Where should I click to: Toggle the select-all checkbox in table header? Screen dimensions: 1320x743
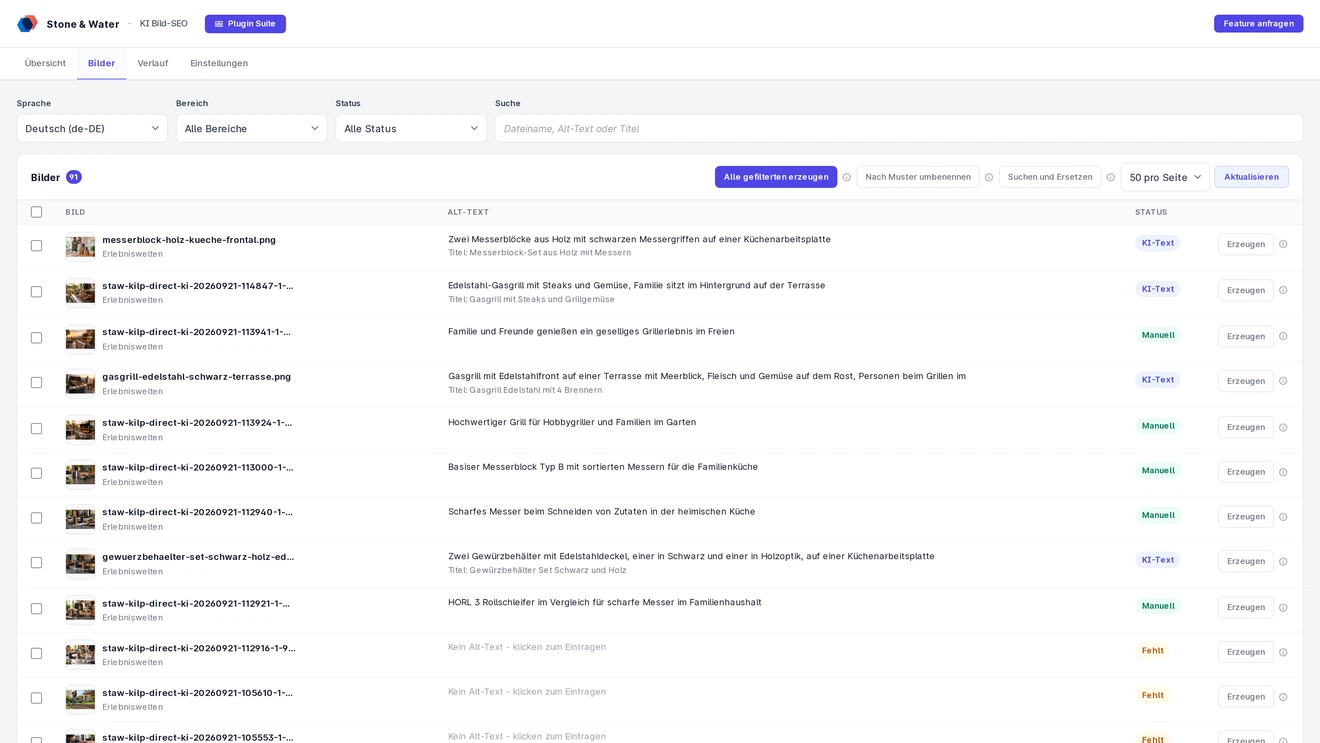(x=36, y=212)
